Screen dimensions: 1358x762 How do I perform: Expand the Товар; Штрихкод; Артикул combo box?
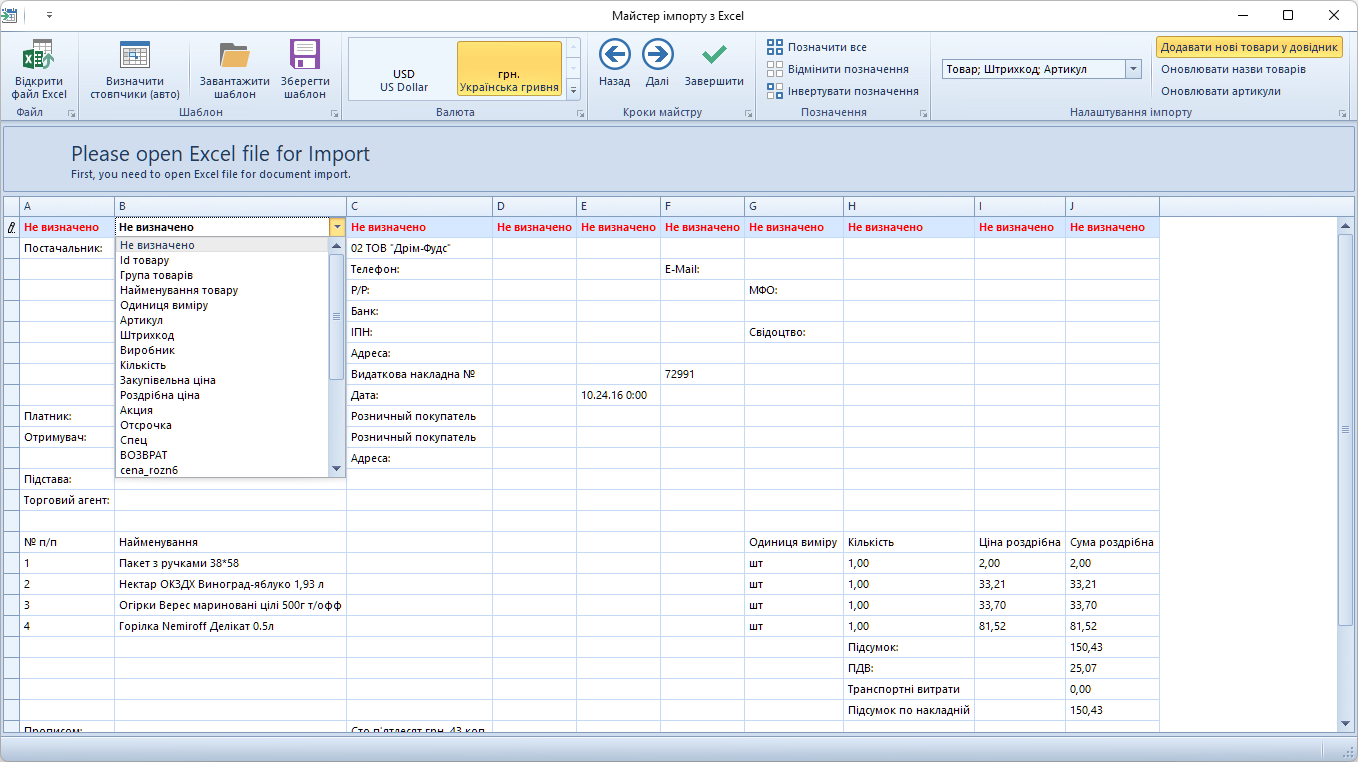pyautogui.click(x=1133, y=69)
